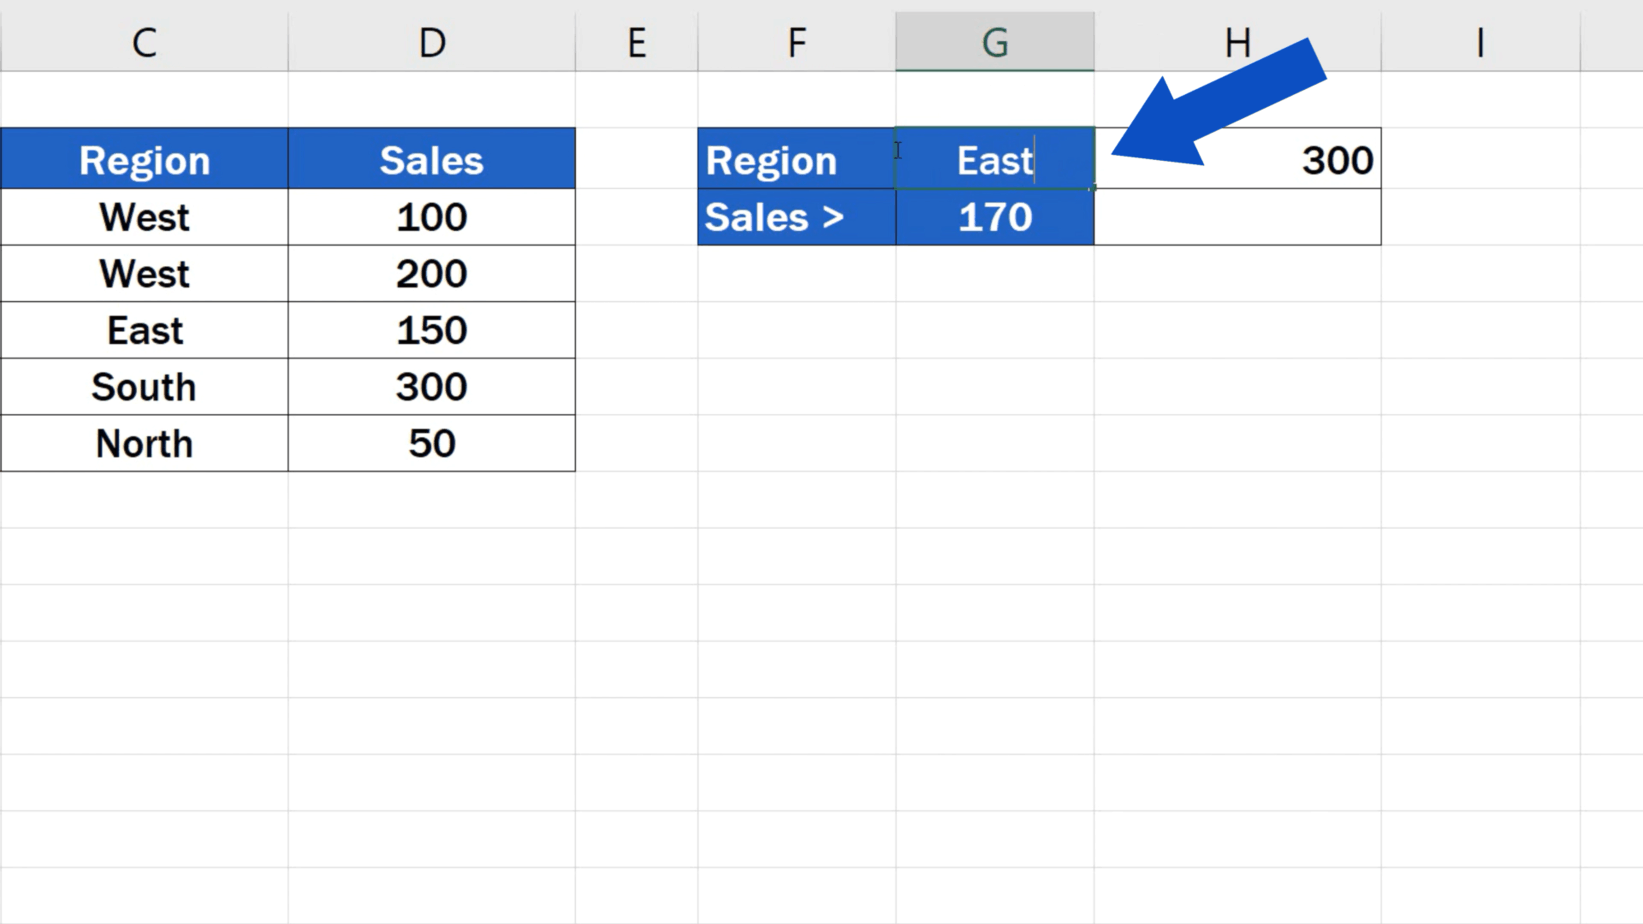The height and width of the screenshot is (924, 1643).
Task: Select the Sales header in data table
Action: click(x=431, y=160)
